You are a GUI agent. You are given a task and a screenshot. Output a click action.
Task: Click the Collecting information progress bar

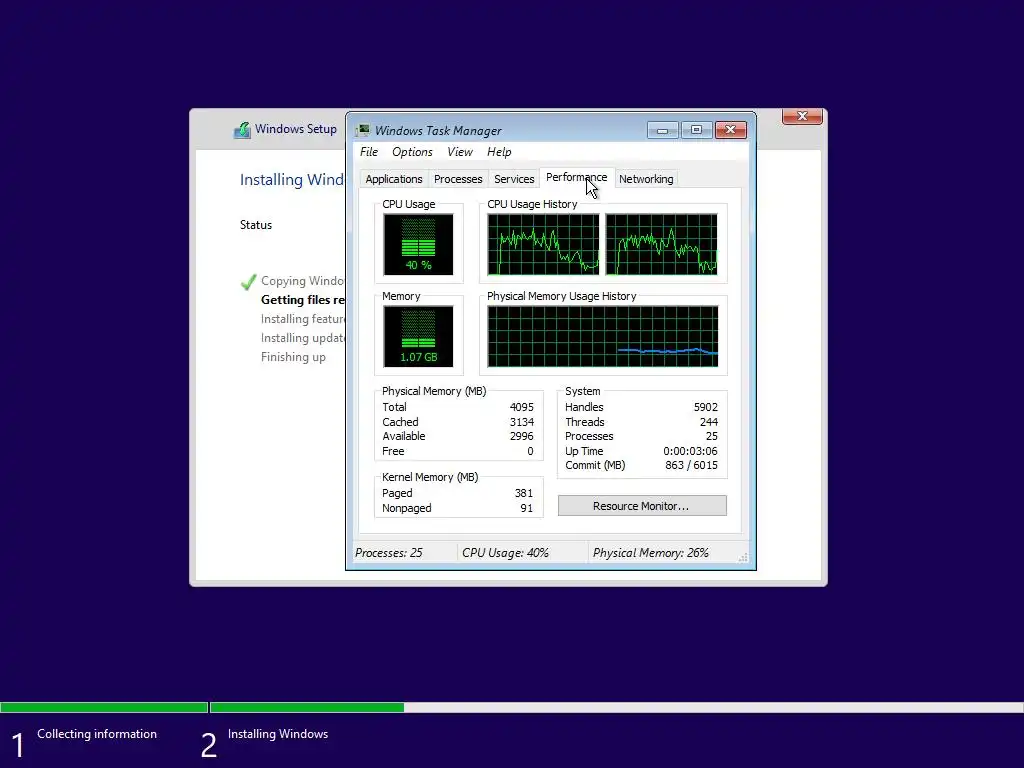tap(104, 707)
